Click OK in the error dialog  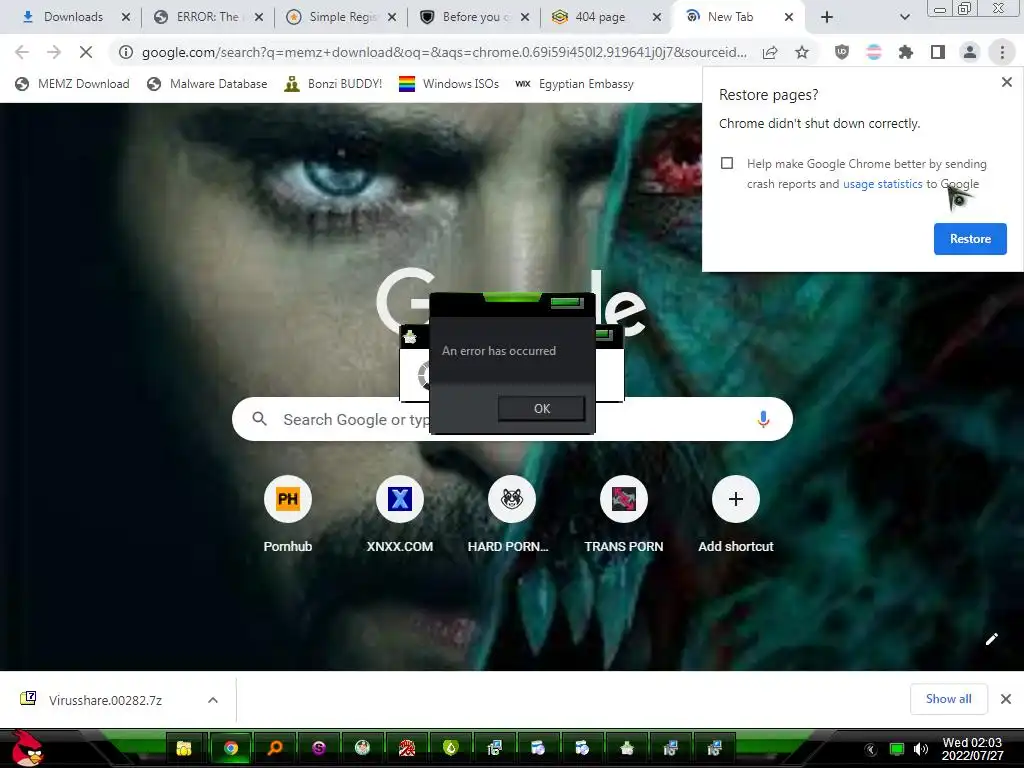click(541, 409)
